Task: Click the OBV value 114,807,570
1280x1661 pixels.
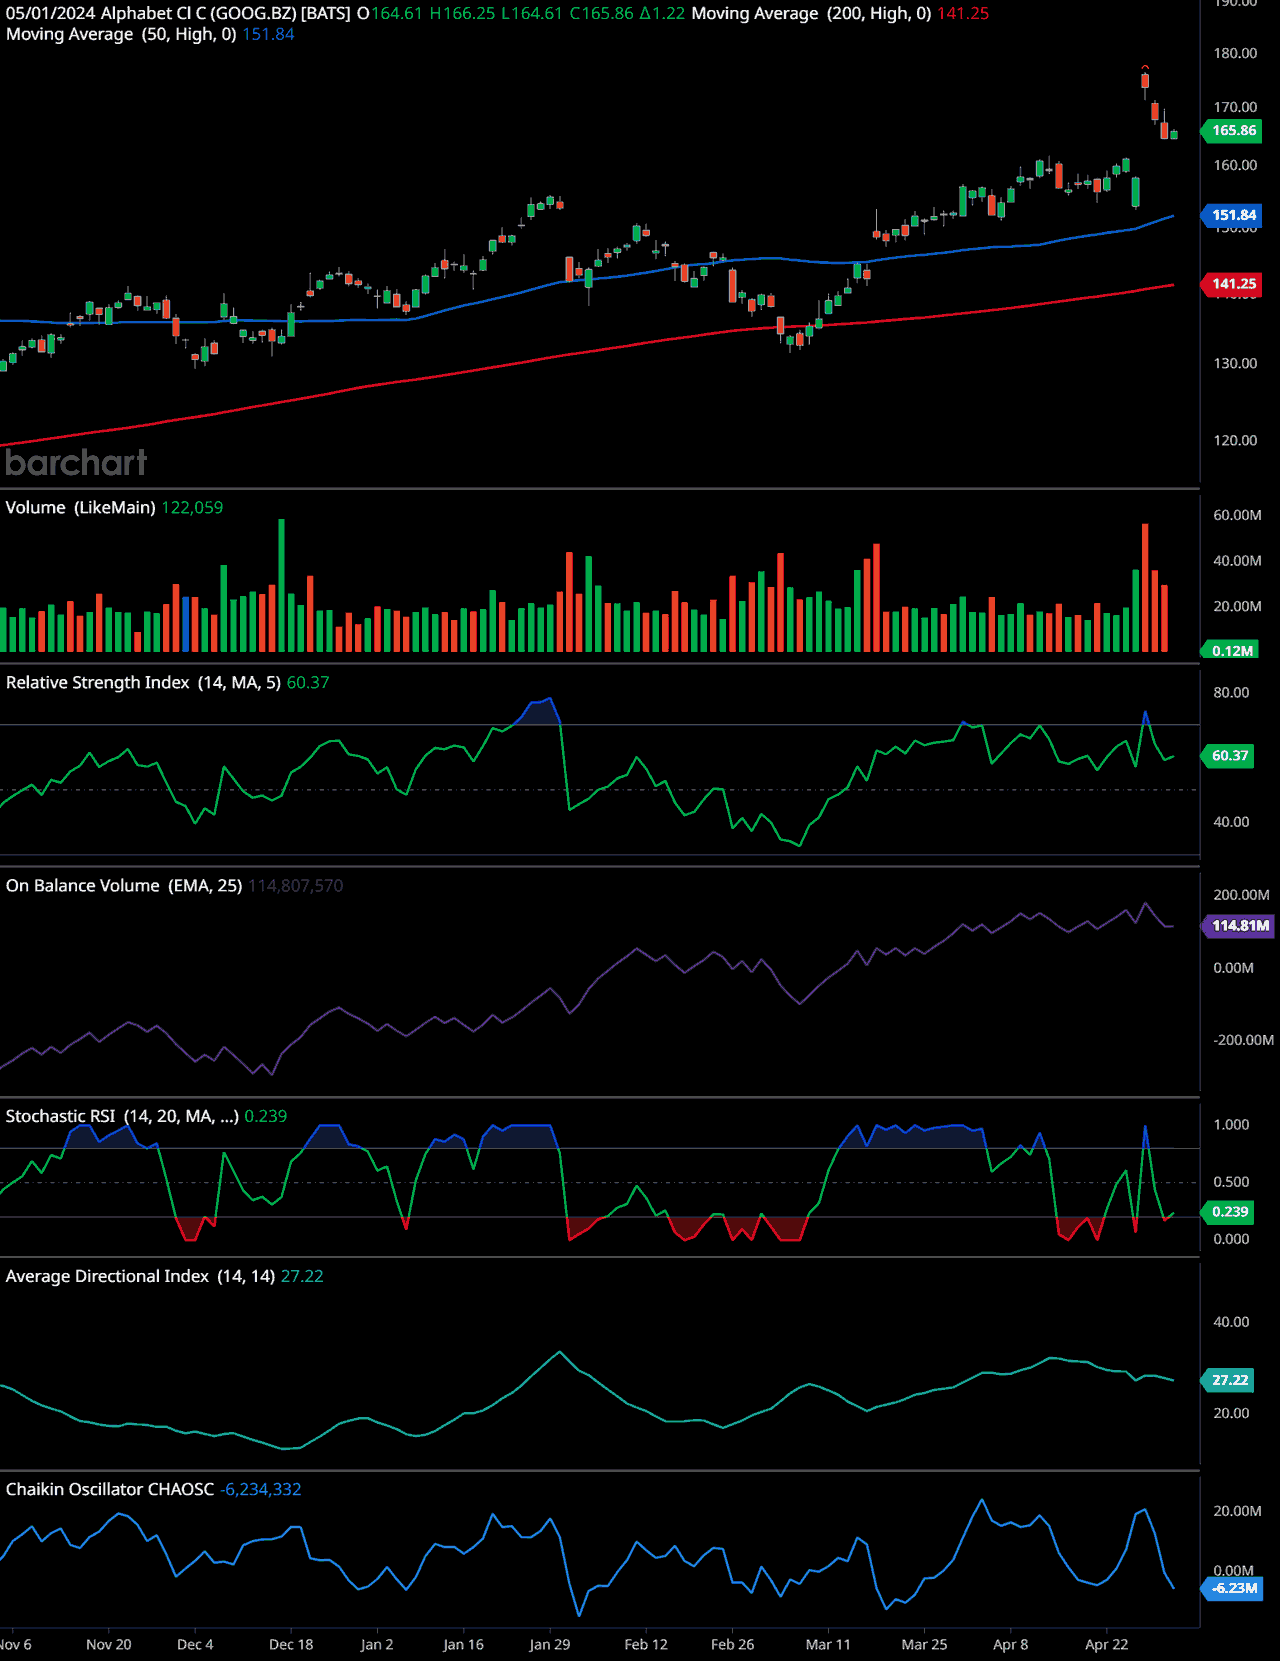Action: [296, 885]
